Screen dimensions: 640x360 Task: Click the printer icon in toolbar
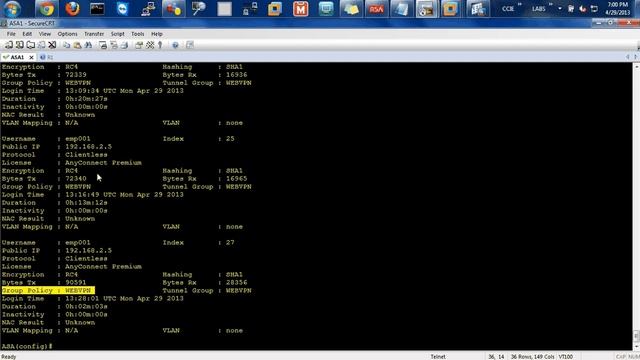click(124, 45)
